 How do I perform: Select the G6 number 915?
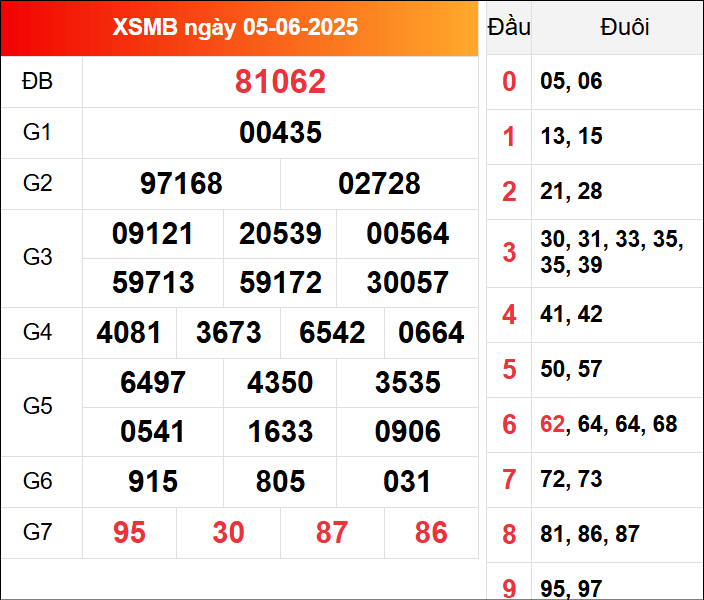pos(153,481)
